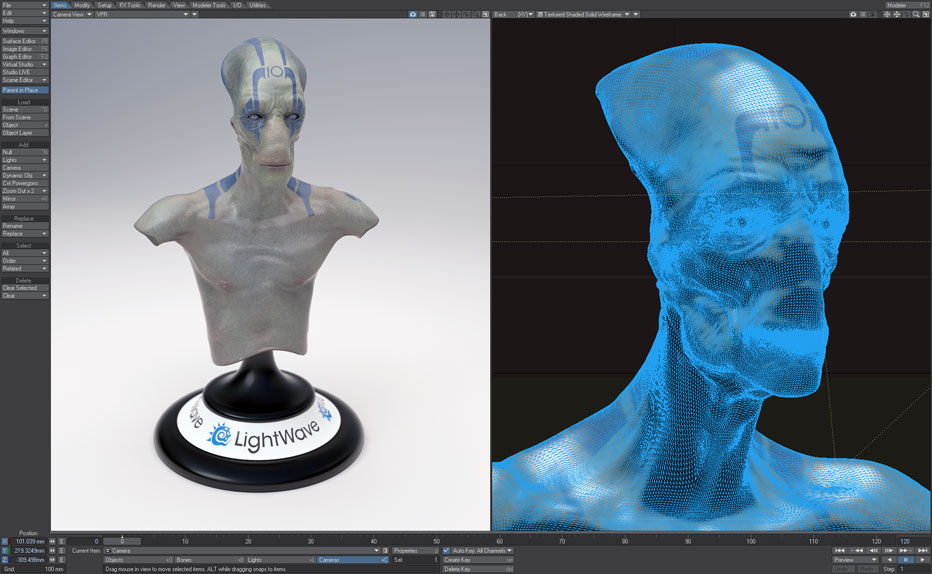Click the pause button
Screen dimensions: 932x574
point(906,560)
